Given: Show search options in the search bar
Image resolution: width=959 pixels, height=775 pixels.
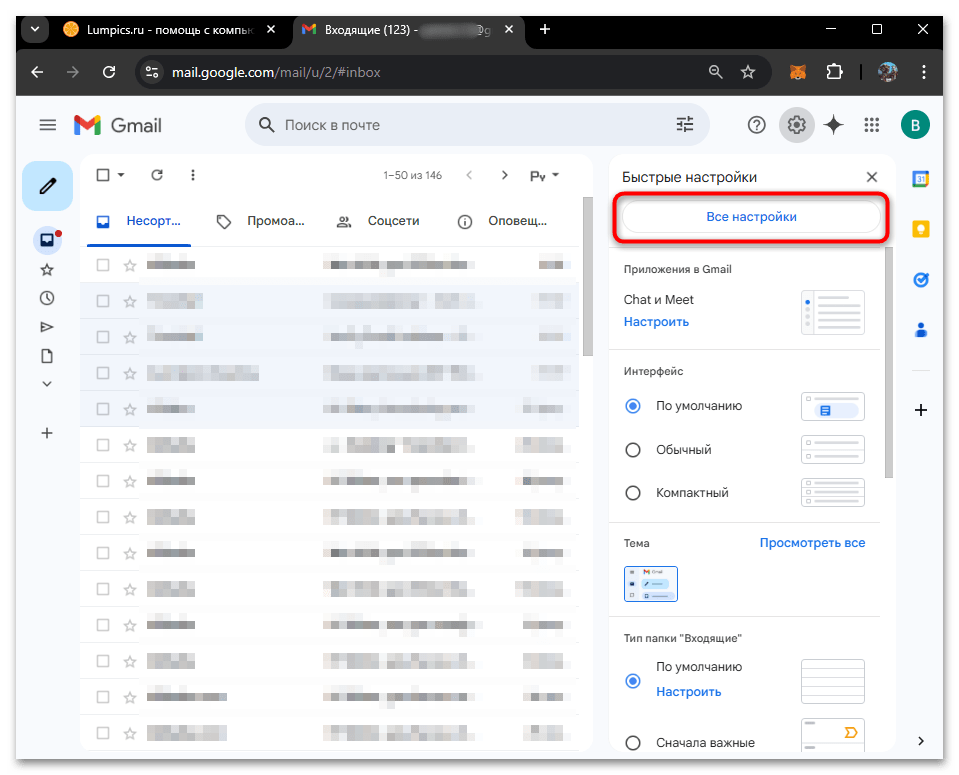Looking at the screenshot, I should 685,125.
